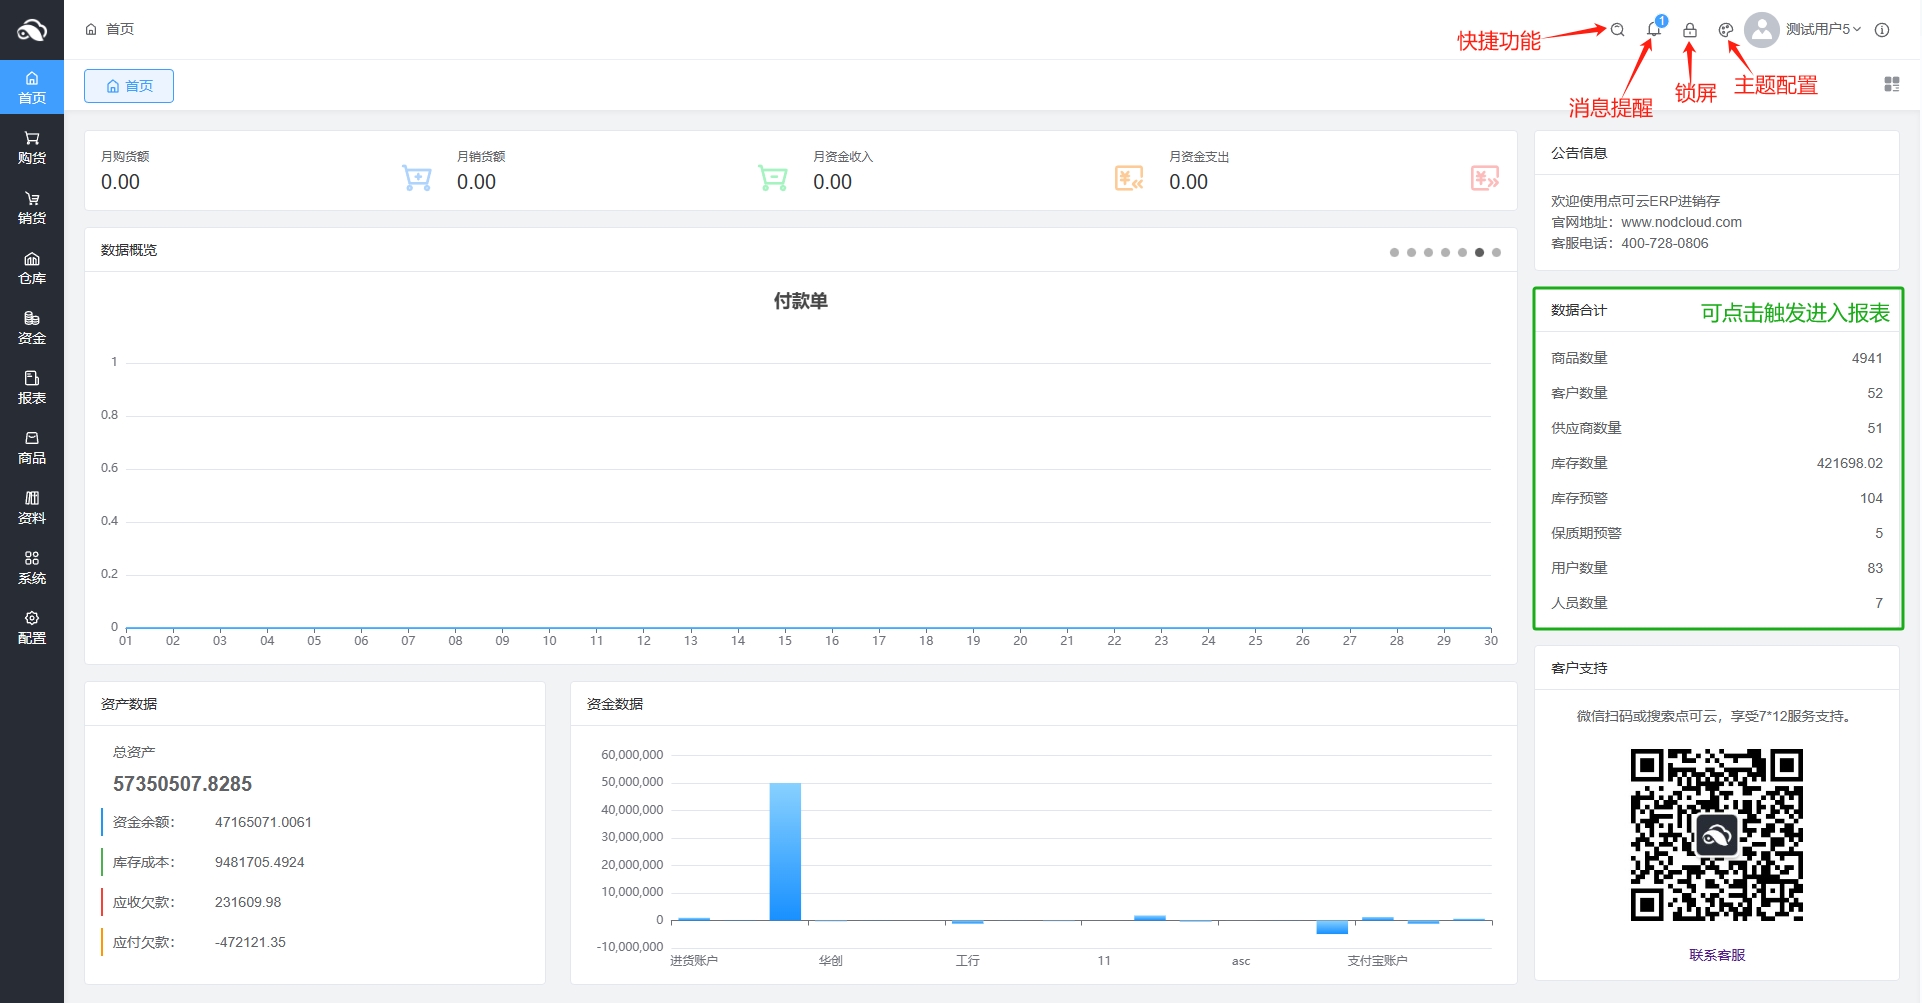
Task: Click the 客户数量 row showing 52
Action: click(x=1717, y=393)
